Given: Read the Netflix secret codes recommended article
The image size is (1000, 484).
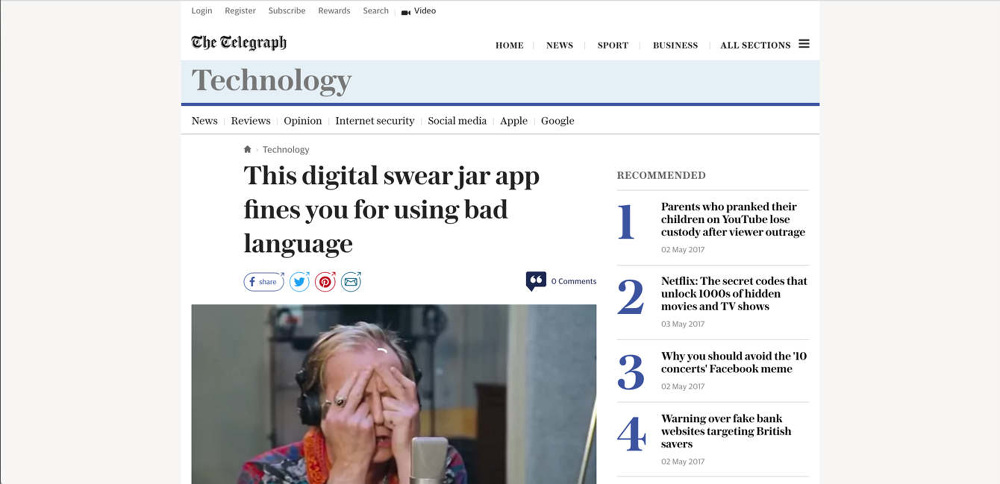Looking at the screenshot, I should (x=734, y=293).
